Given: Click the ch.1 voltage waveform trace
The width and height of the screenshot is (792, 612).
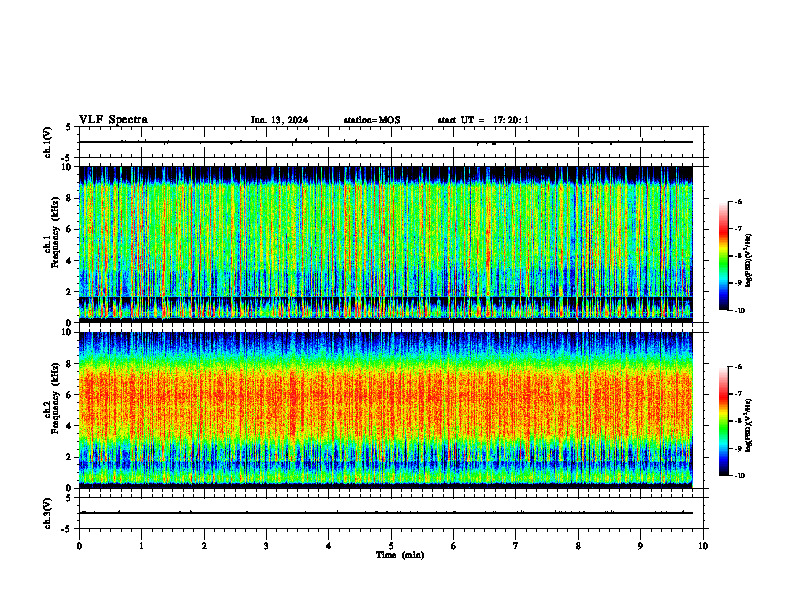Looking at the screenshot, I should (x=386, y=142).
